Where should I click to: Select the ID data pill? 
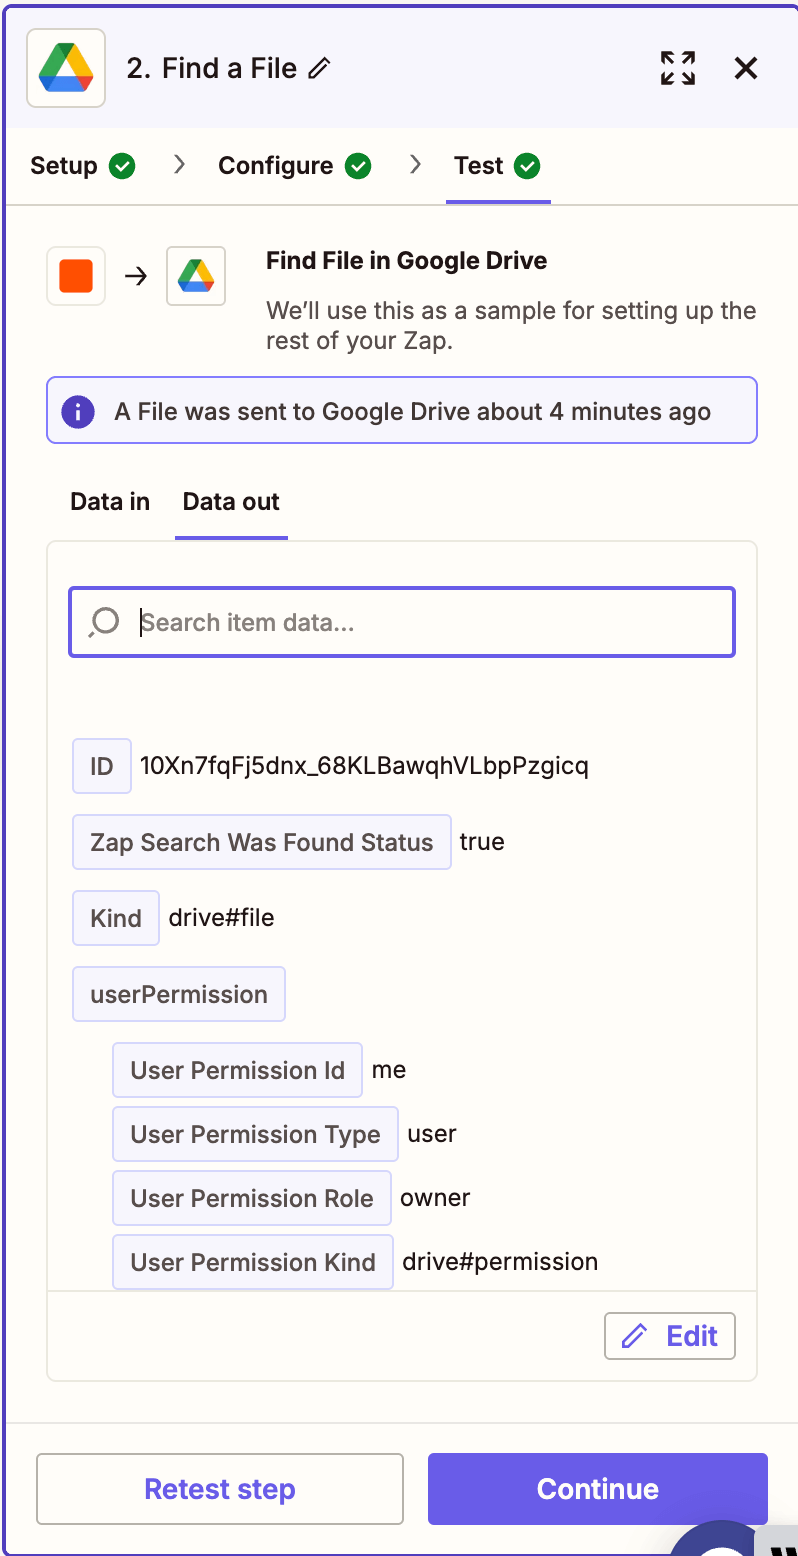(x=101, y=765)
